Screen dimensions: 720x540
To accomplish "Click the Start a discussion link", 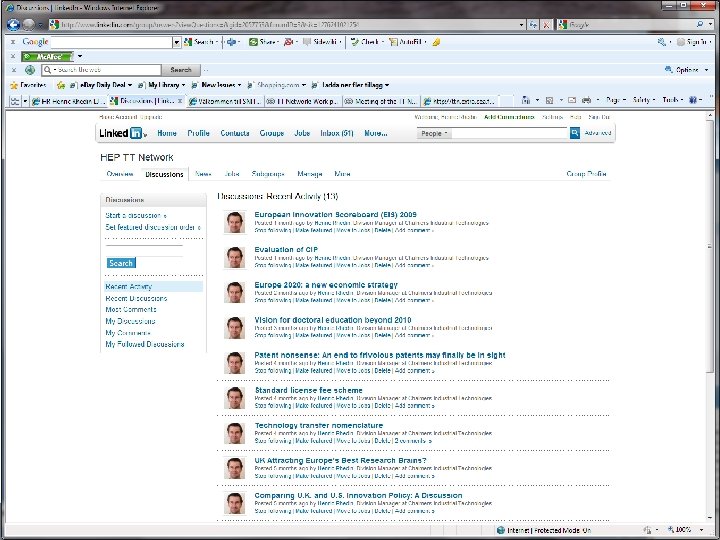I will 135,215.
